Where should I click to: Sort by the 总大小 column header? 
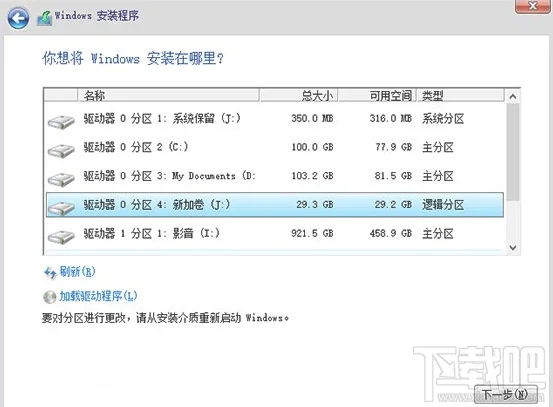(299, 95)
